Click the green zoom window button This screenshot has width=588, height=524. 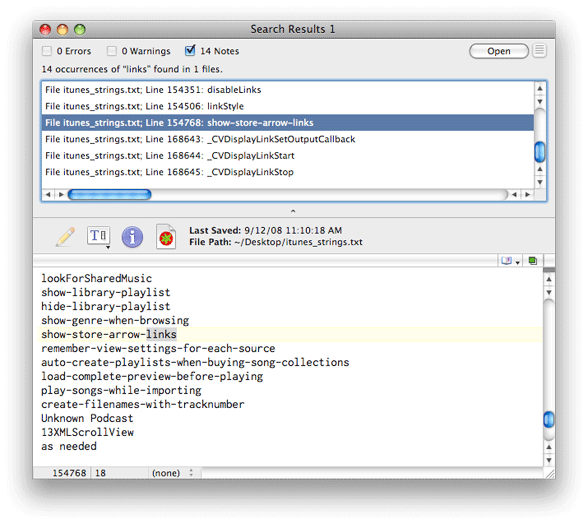[80, 29]
